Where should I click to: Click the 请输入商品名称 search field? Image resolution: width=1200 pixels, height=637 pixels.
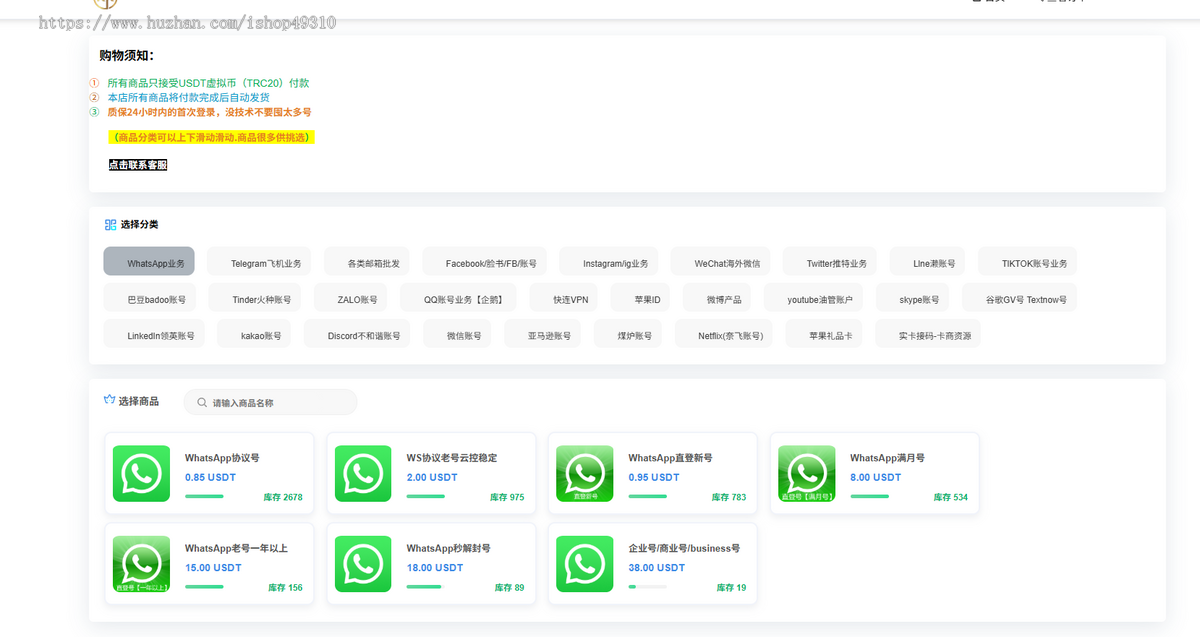(x=270, y=402)
